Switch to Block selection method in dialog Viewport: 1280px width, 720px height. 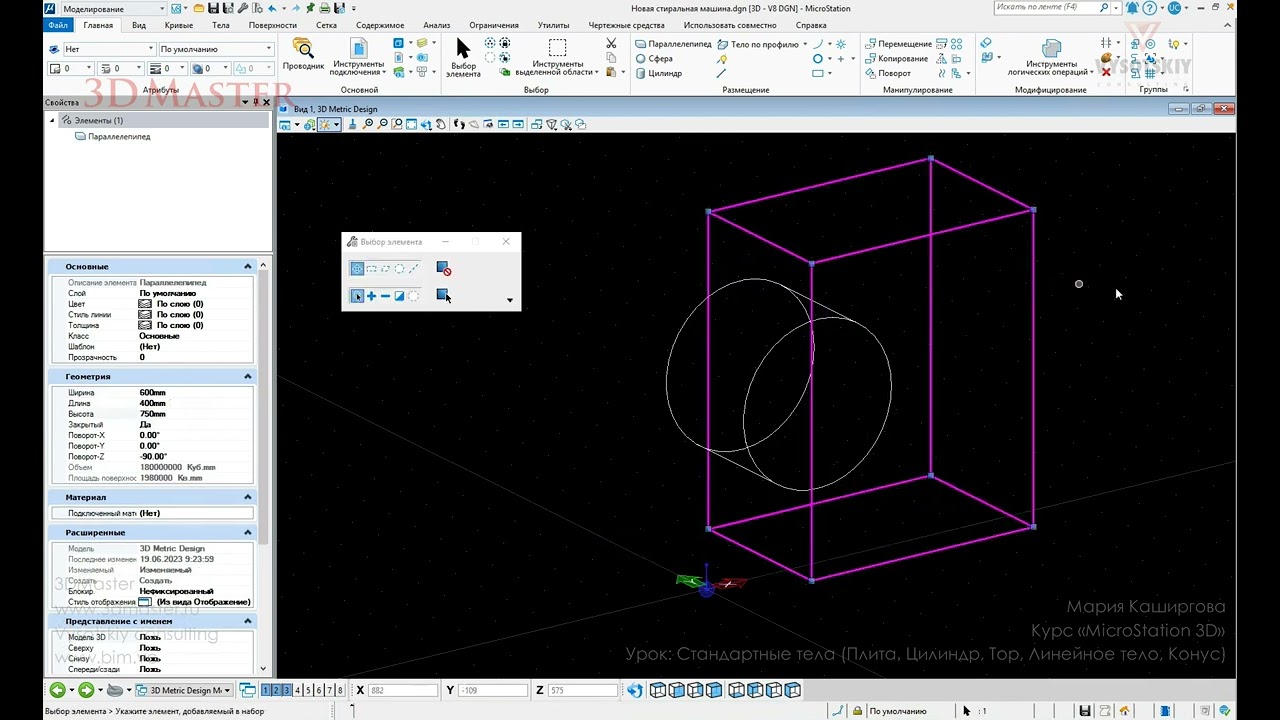click(371, 269)
